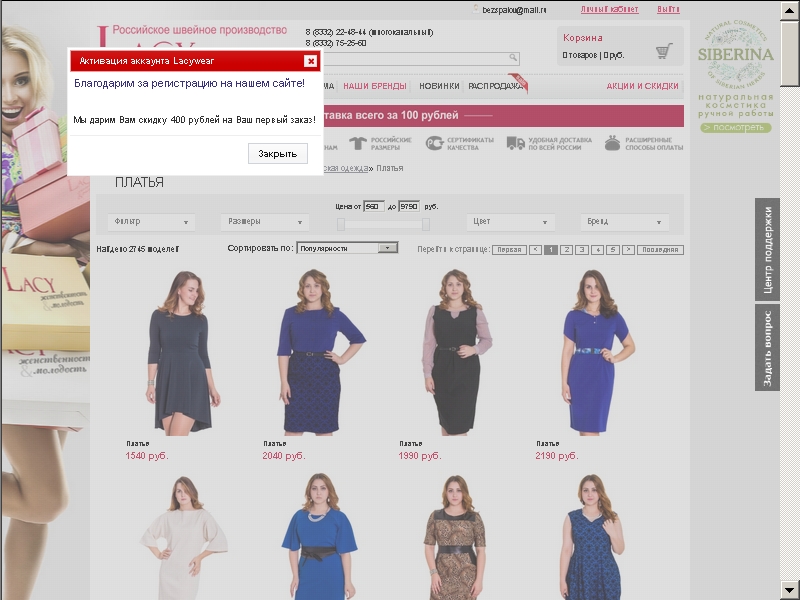Click the delivery truck icon
The width and height of the screenshot is (800, 600).
point(515,143)
